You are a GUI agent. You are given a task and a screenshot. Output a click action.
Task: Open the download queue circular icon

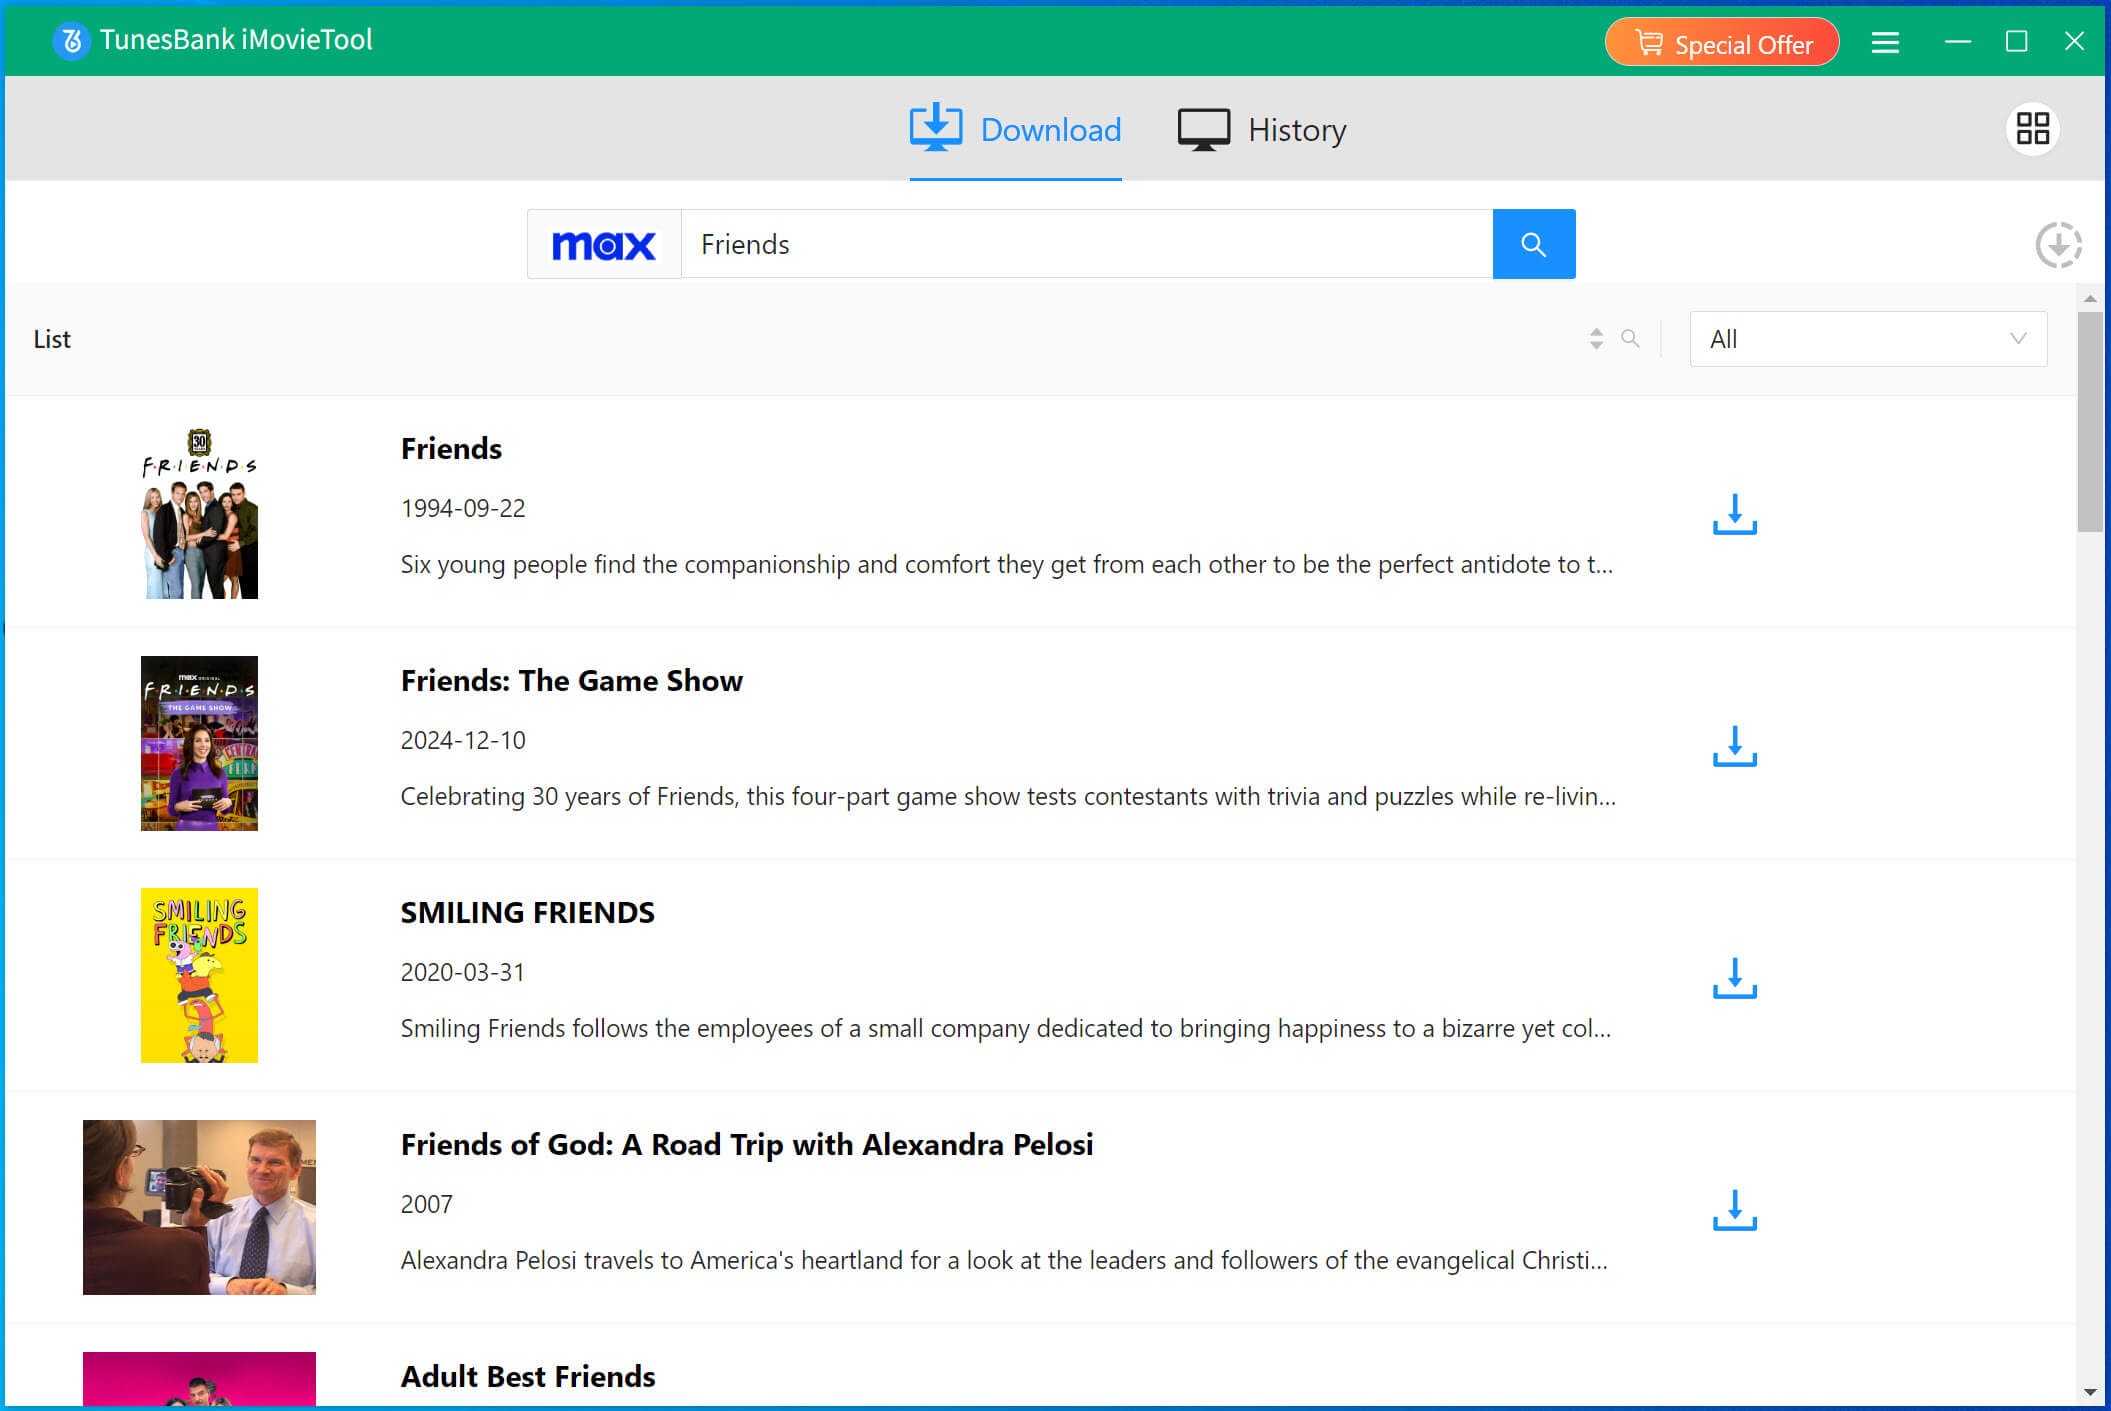(2058, 245)
